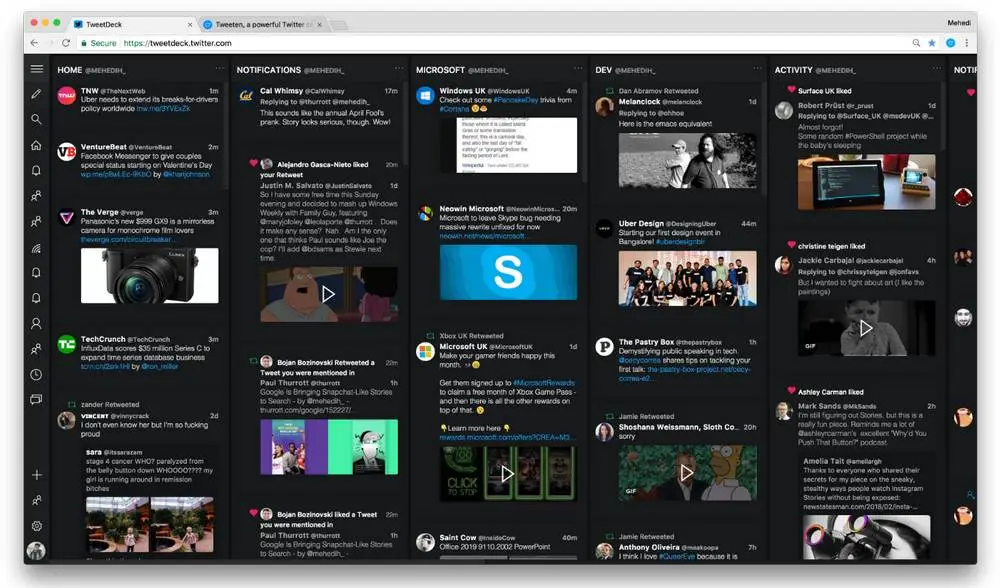Open Skype logo image in Neowin tweet
Screen dimensions: 1000x588
pyautogui.click(x=508, y=272)
